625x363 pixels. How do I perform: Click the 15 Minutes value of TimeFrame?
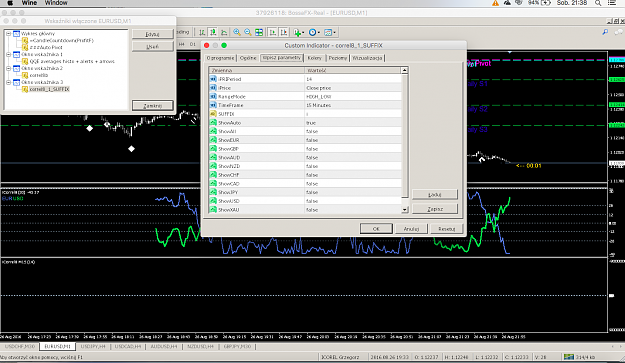(x=353, y=106)
